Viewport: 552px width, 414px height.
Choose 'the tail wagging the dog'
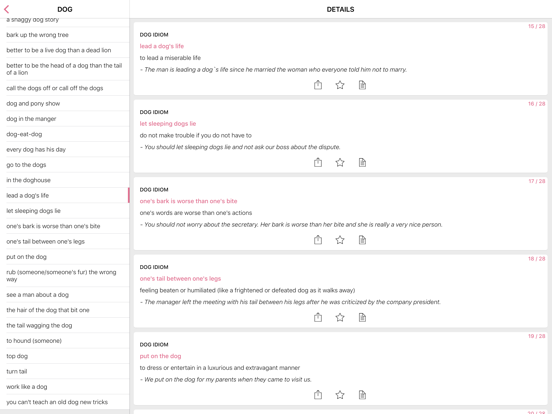(x=64, y=325)
